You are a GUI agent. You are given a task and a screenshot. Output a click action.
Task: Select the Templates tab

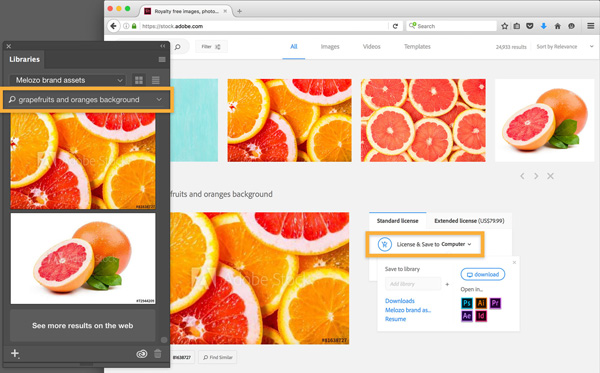point(417,47)
